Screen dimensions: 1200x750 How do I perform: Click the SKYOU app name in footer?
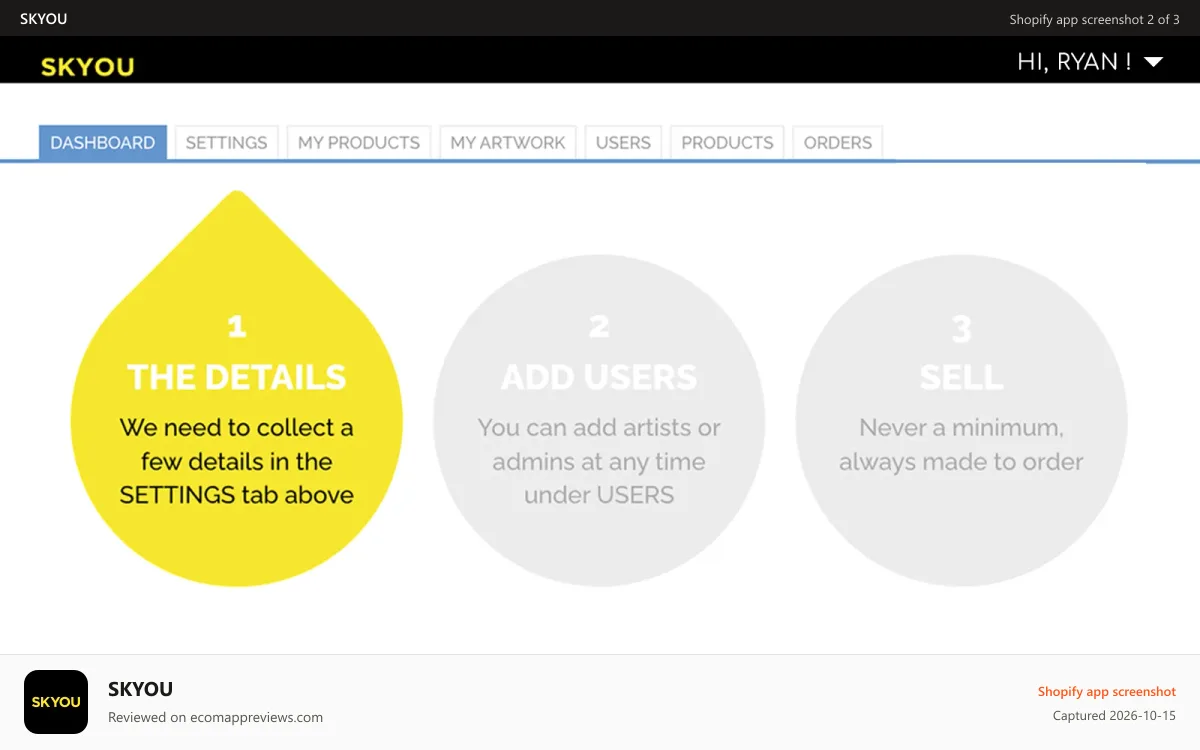pyautogui.click(x=140, y=688)
